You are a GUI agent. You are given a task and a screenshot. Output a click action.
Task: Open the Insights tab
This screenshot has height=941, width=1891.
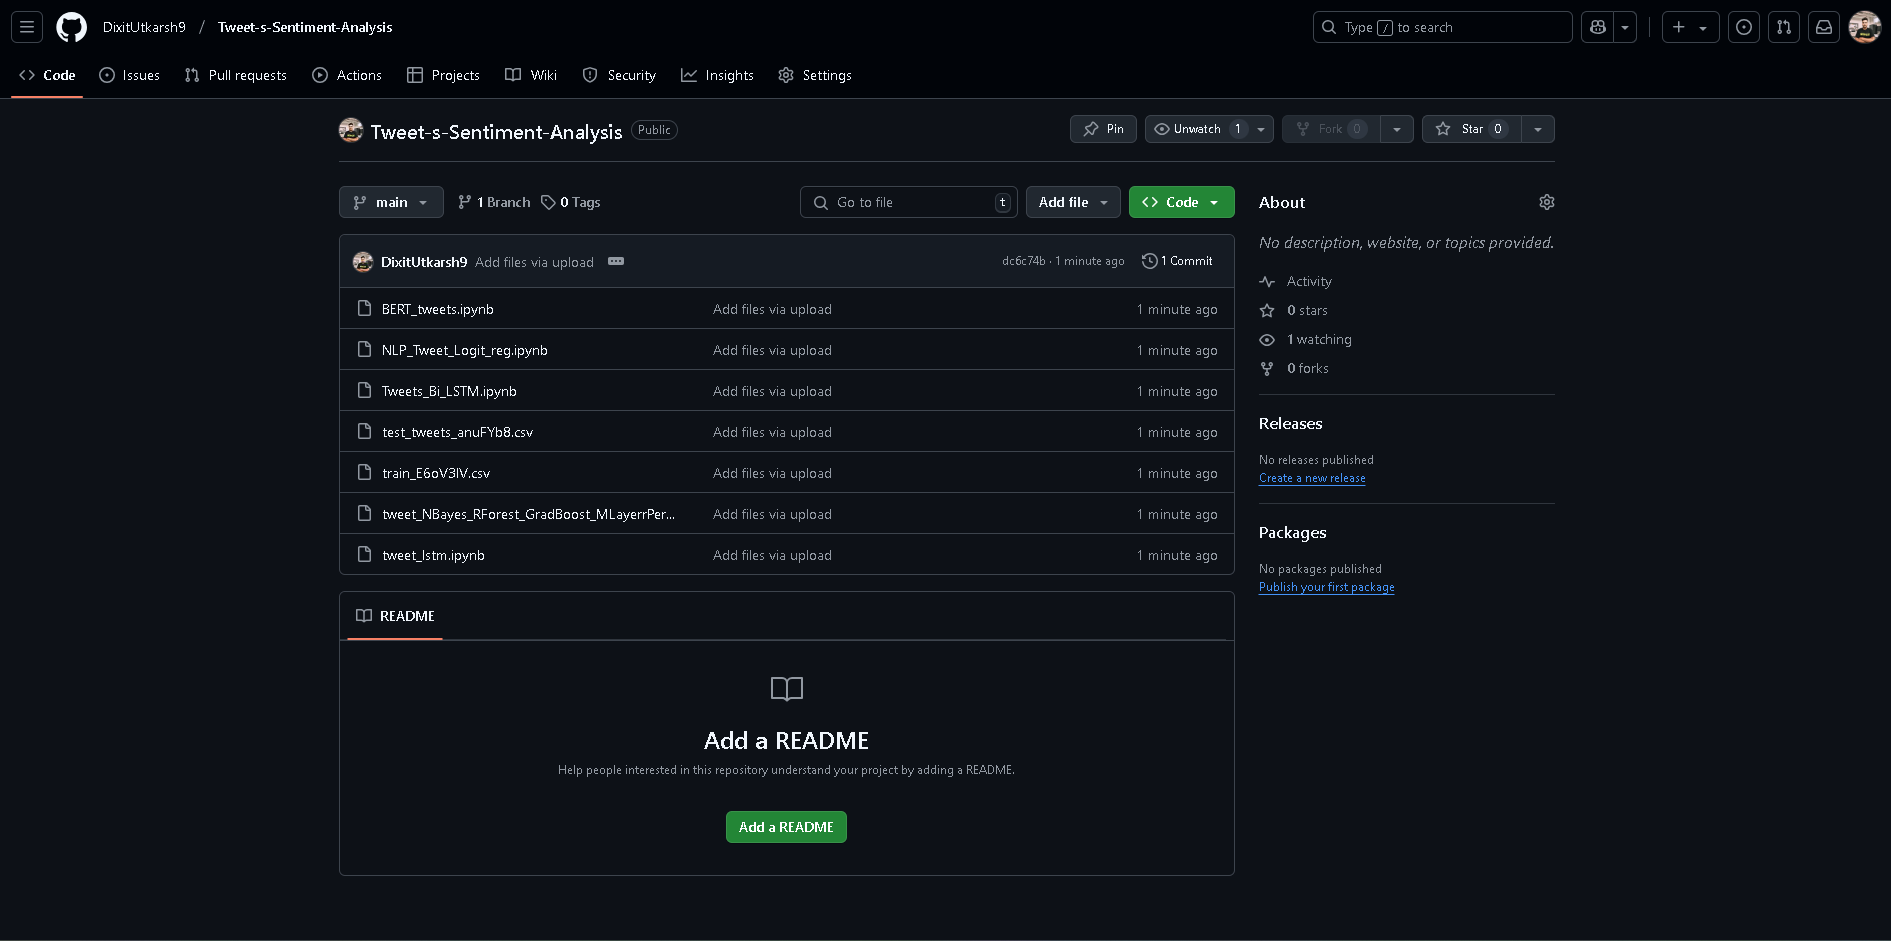717,75
